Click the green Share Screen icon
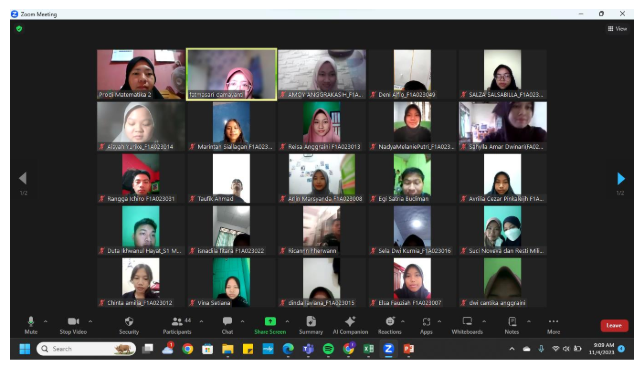 click(x=270, y=322)
